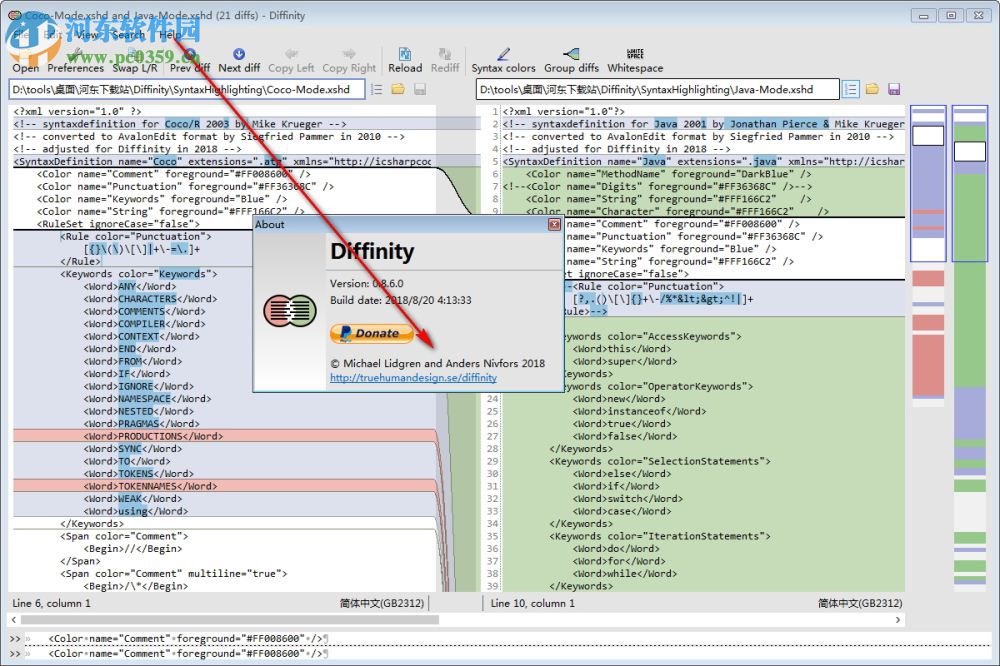Image resolution: width=1000 pixels, height=666 pixels.
Task: Go to the next diff
Action: 239,60
